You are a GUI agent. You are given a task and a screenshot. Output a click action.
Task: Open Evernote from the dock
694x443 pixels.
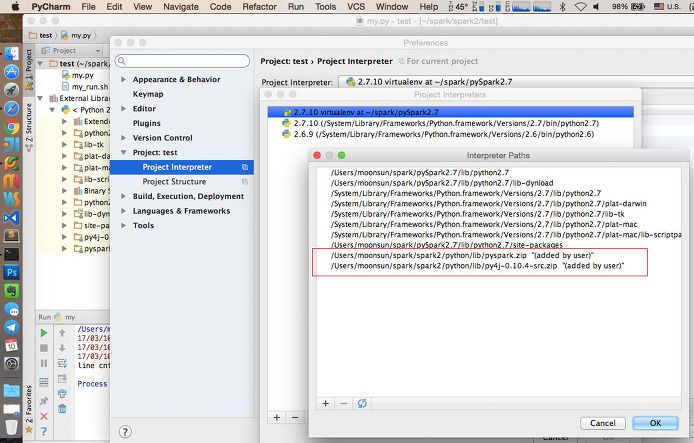[12, 291]
